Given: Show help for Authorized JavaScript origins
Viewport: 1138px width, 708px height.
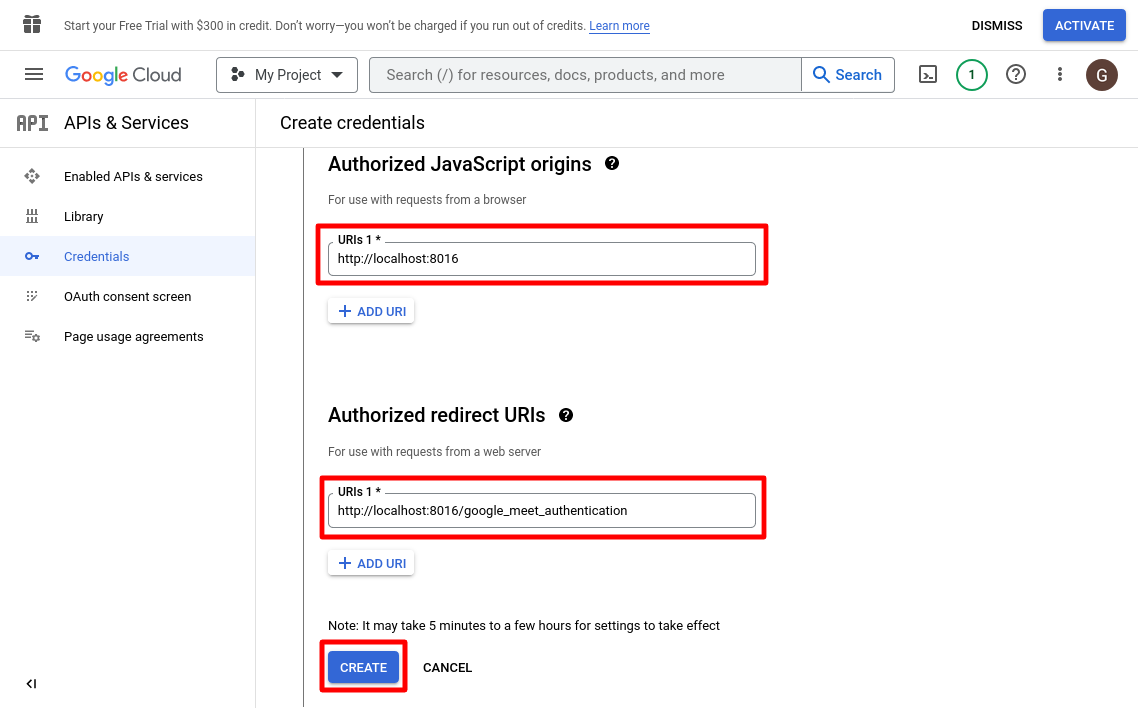Looking at the screenshot, I should pos(612,164).
